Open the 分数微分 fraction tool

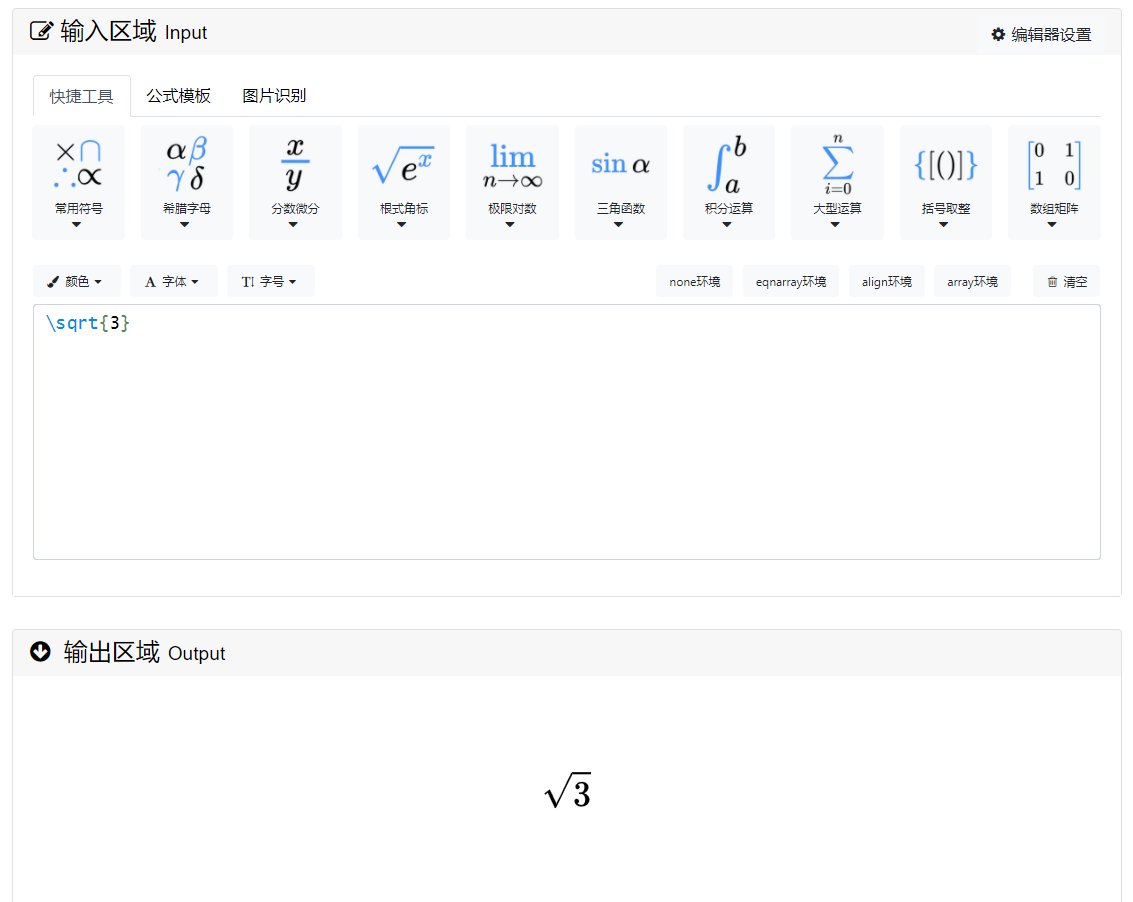[296, 182]
